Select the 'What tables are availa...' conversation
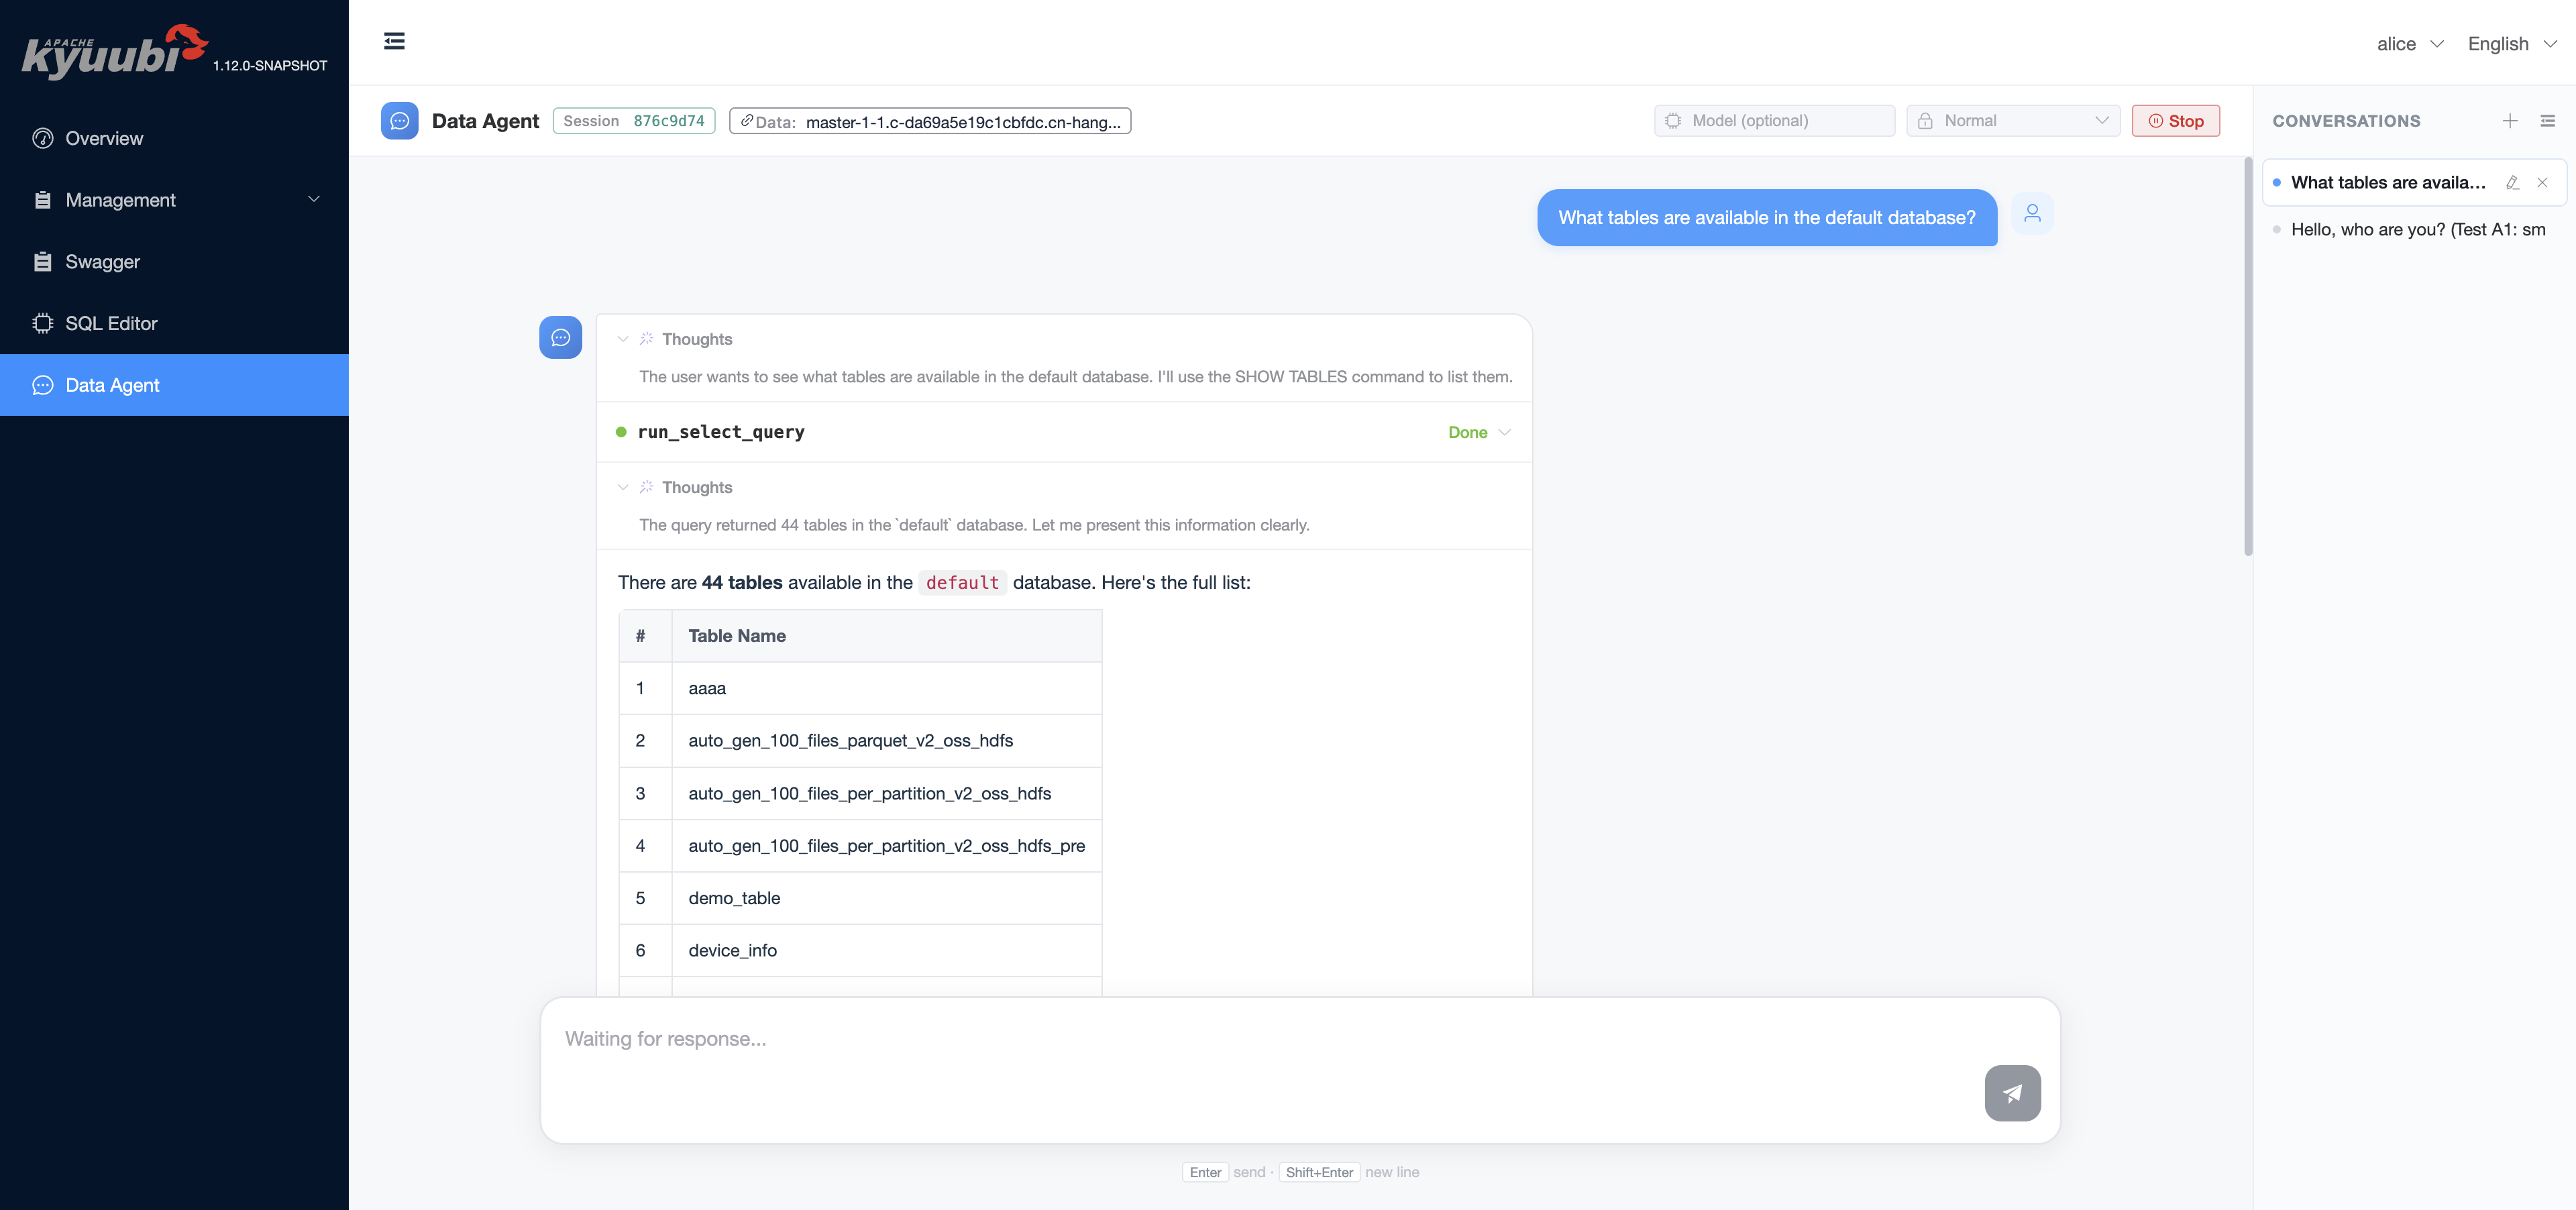 click(x=2388, y=182)
